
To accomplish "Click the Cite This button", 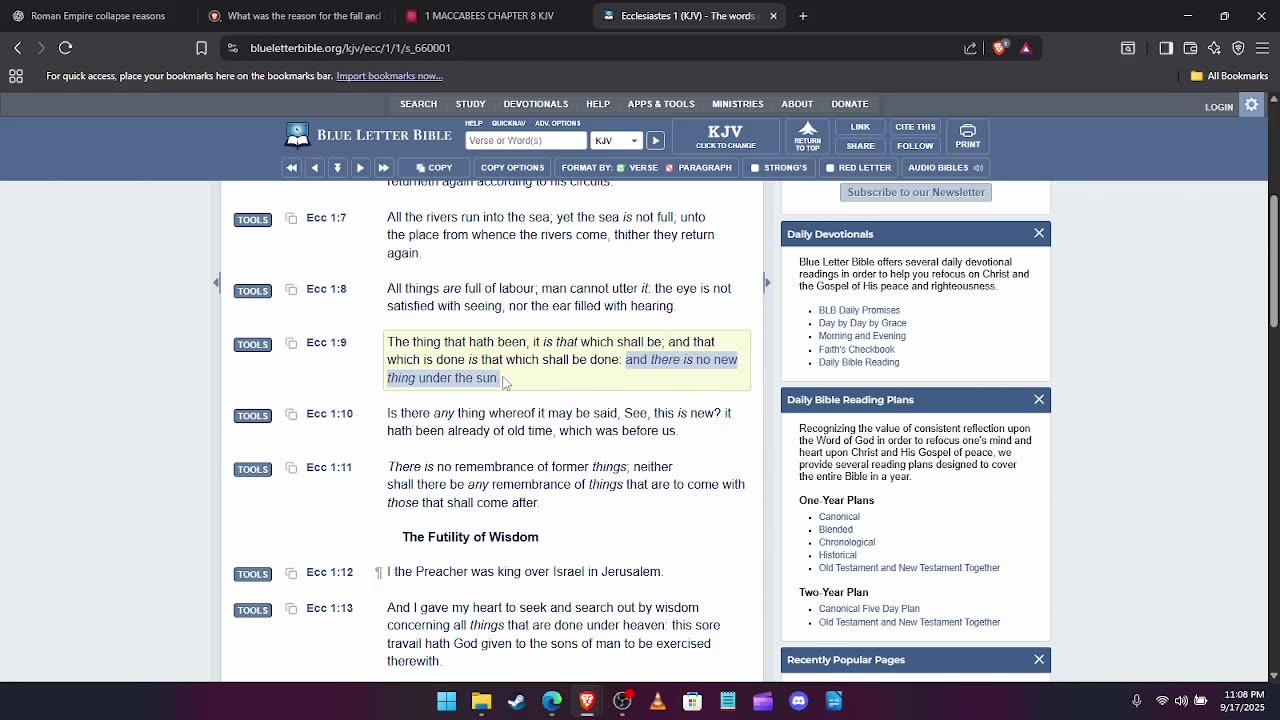I will (x=915, y=127).
